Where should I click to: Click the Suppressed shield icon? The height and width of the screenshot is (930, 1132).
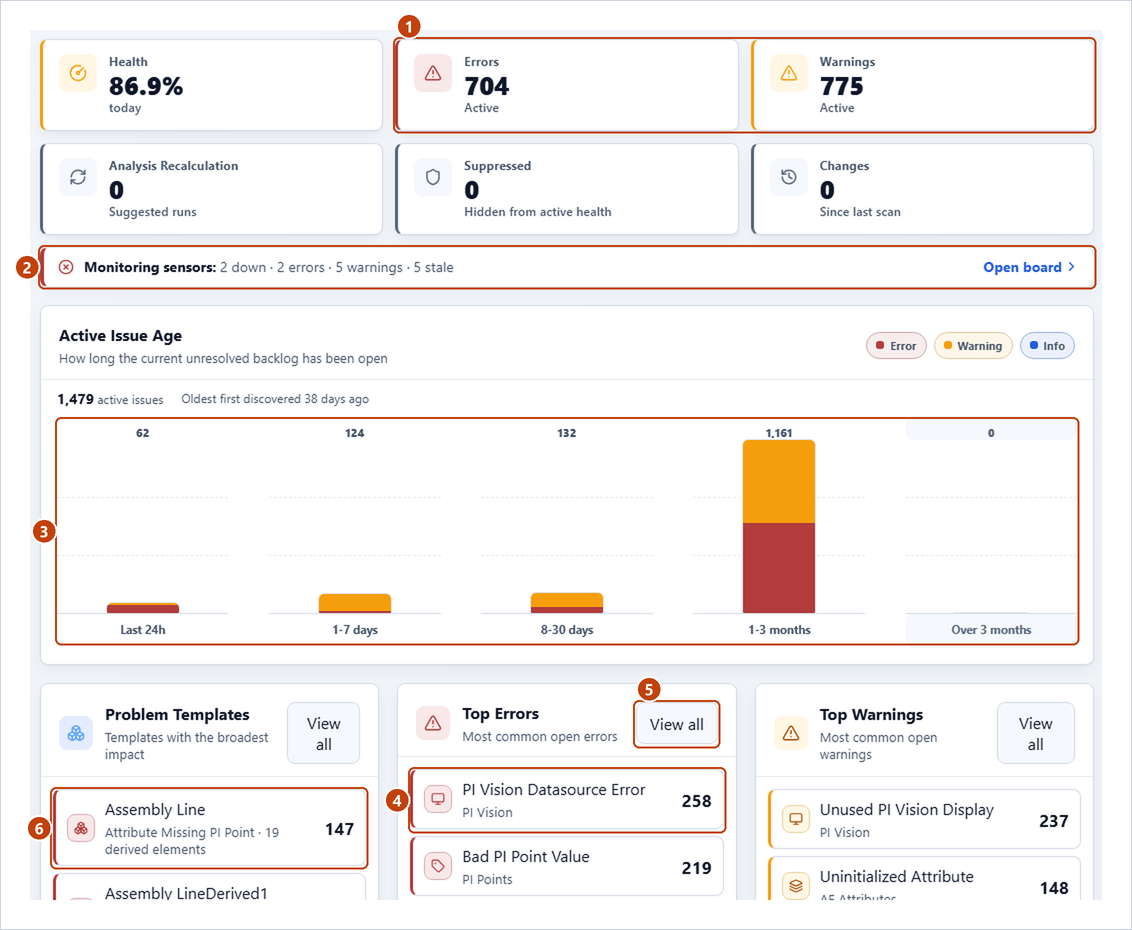point(433,177)
